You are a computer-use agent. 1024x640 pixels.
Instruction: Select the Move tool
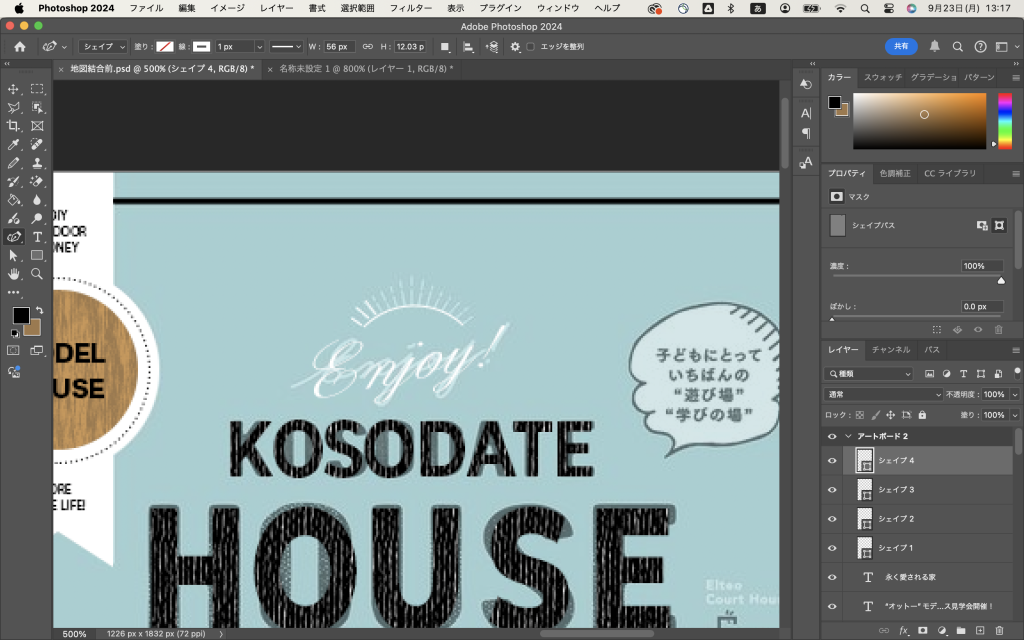click(x=14, y=89)
